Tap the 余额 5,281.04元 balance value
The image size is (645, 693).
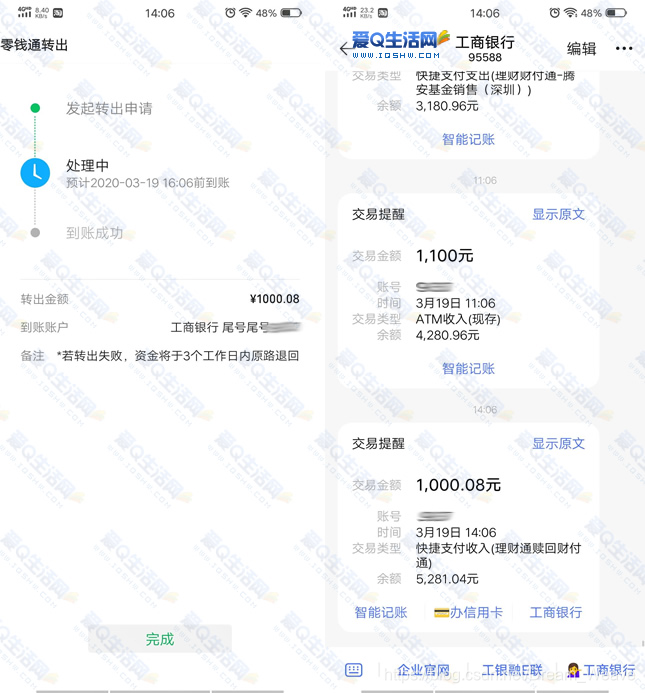coord(447,579)
